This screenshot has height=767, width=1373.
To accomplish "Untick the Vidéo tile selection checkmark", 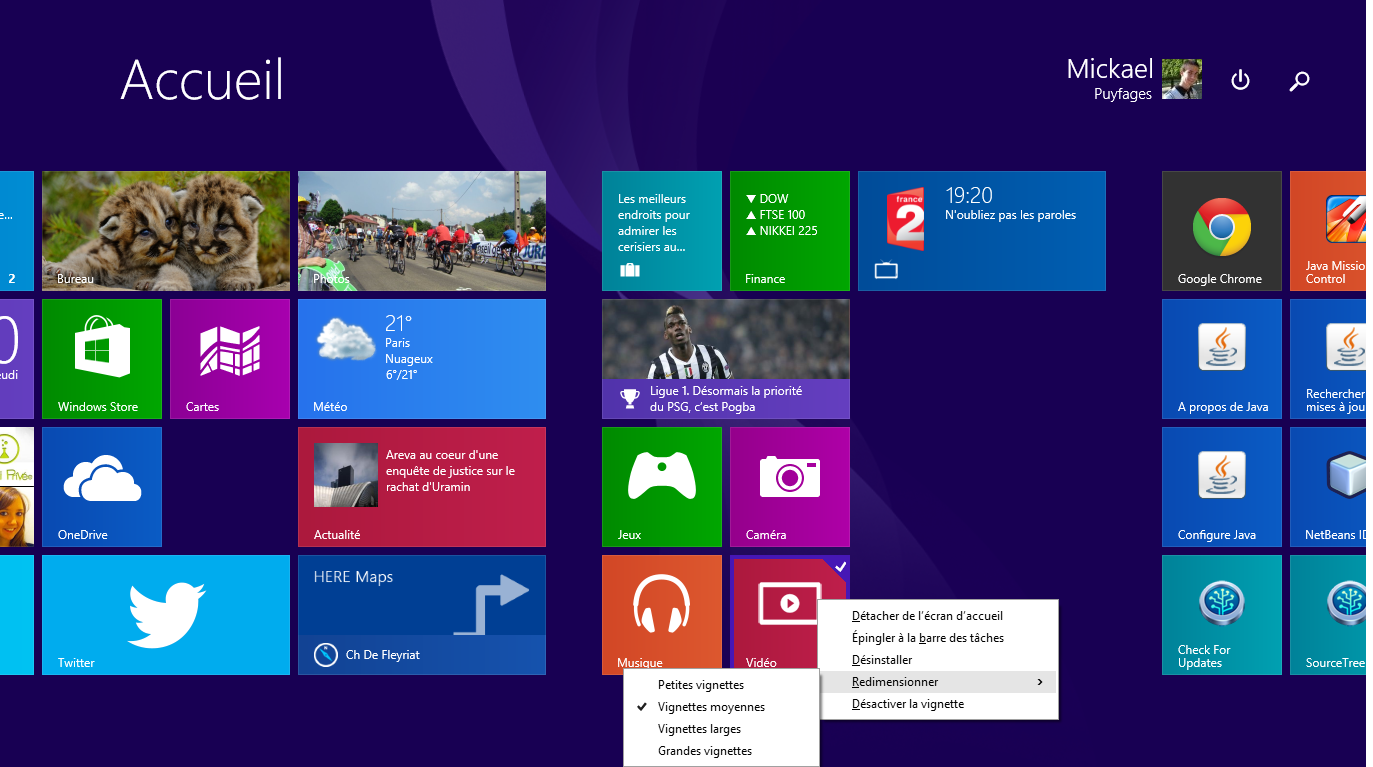I will click(x=840, y=567).
